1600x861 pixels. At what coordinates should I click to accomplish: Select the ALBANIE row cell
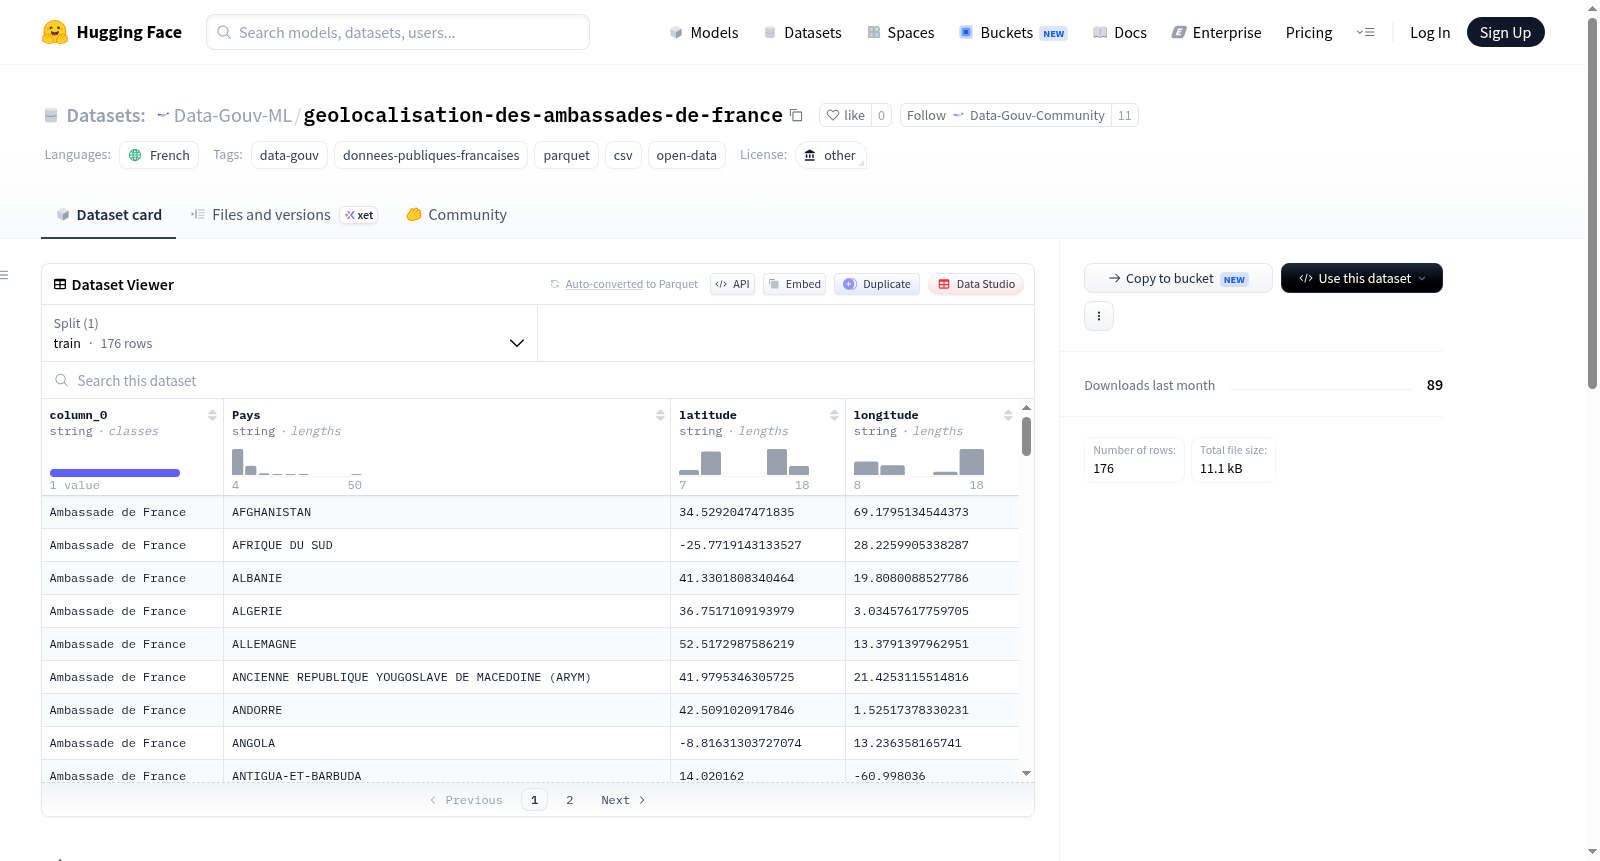[447, 578]
